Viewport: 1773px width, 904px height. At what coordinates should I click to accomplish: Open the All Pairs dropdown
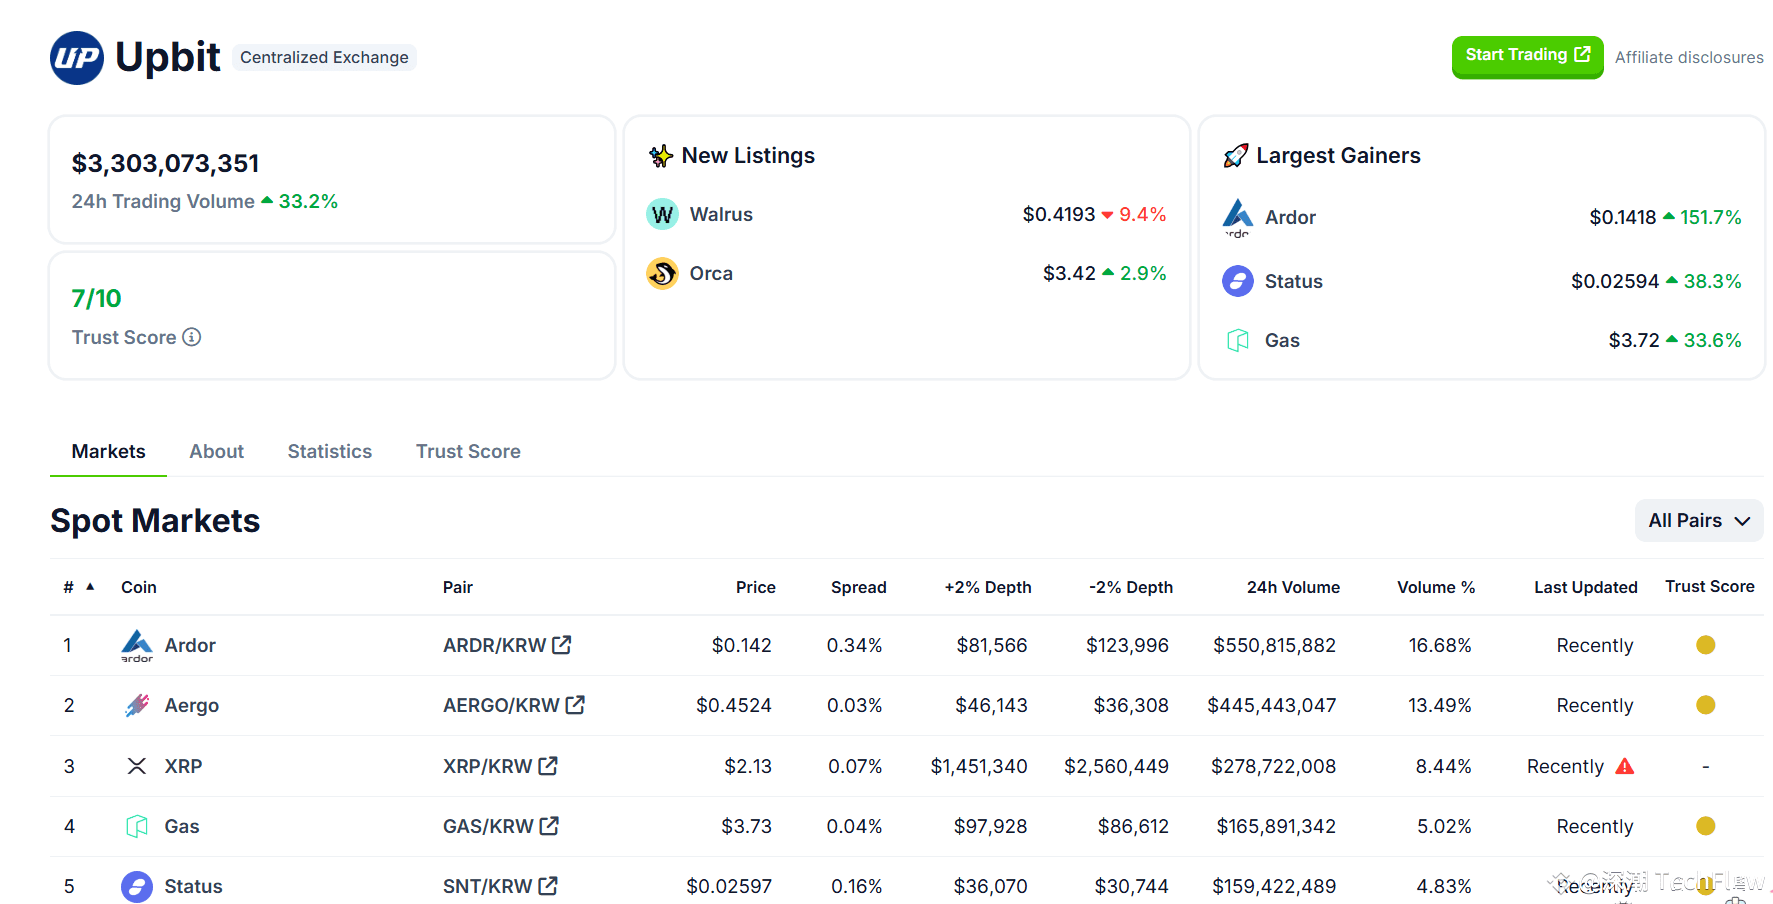(1699, 521)
